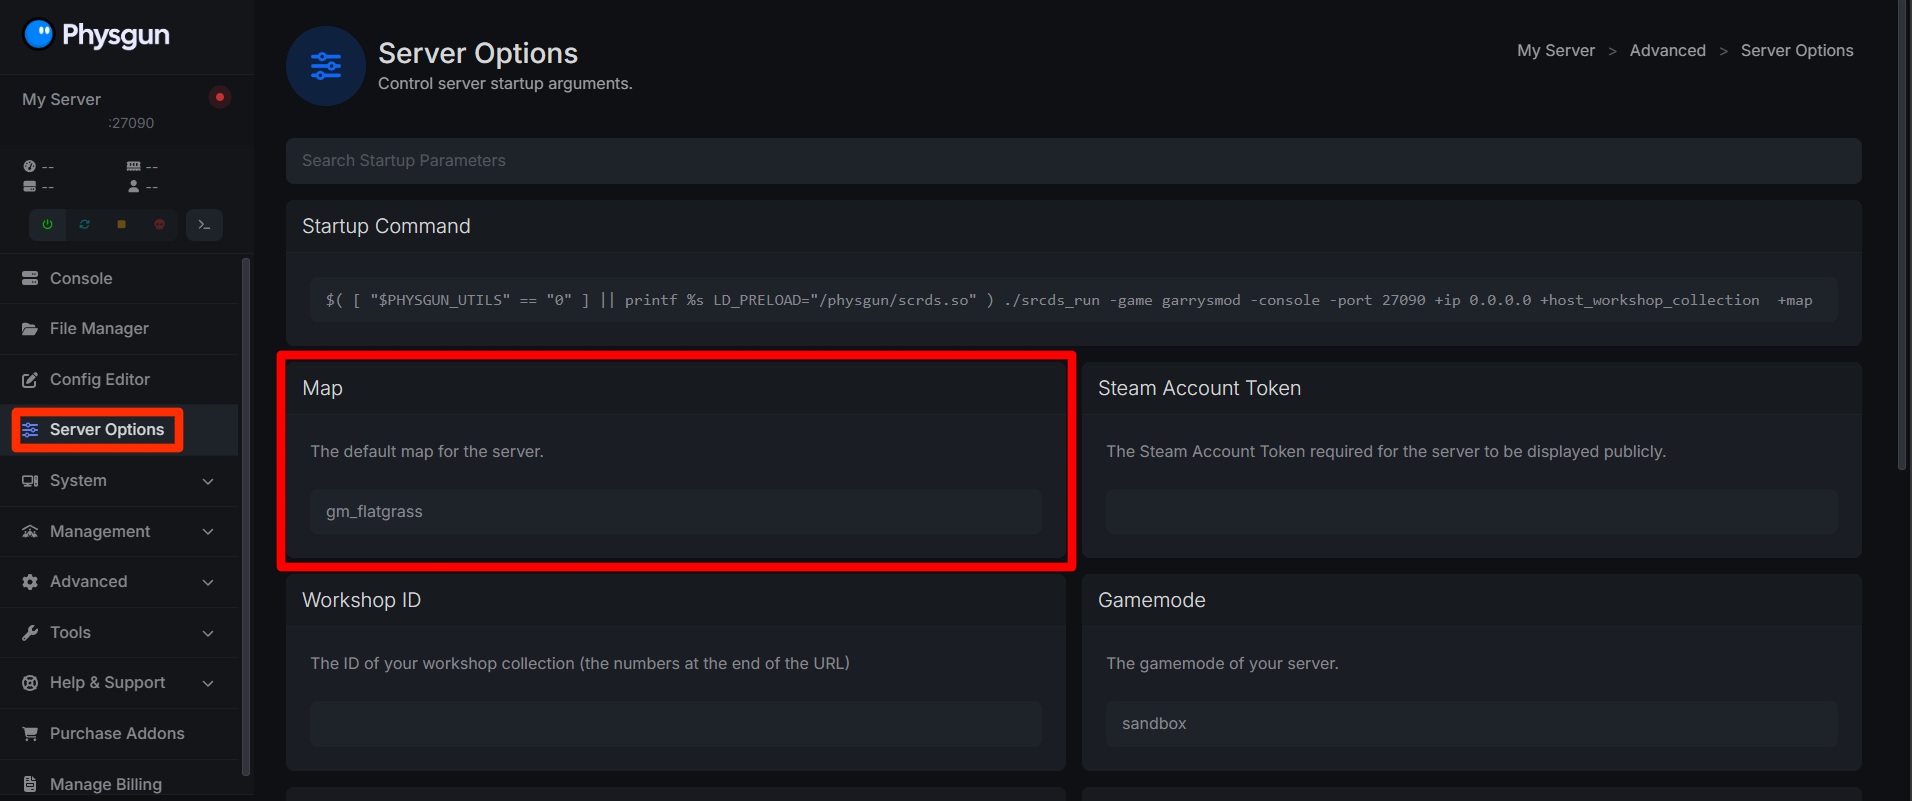This screenshot has width=1912, height=801.
Task: Open File Manager page
Action: tap(99, 329)
